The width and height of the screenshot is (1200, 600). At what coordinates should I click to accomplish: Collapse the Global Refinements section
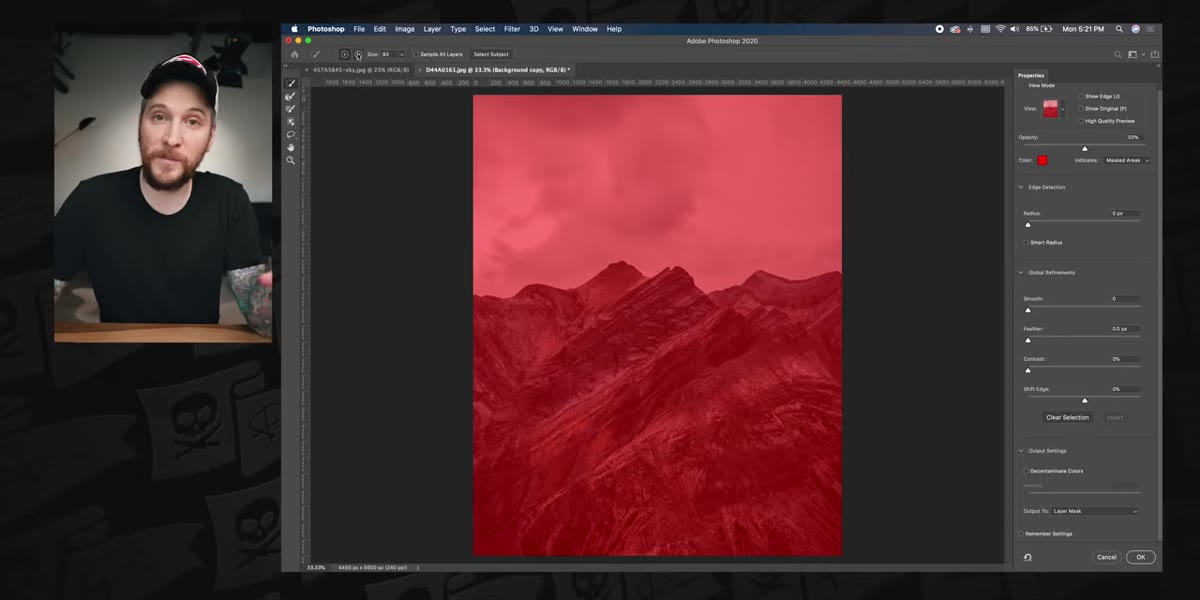pyautogui.click(x=1021, y=272)
